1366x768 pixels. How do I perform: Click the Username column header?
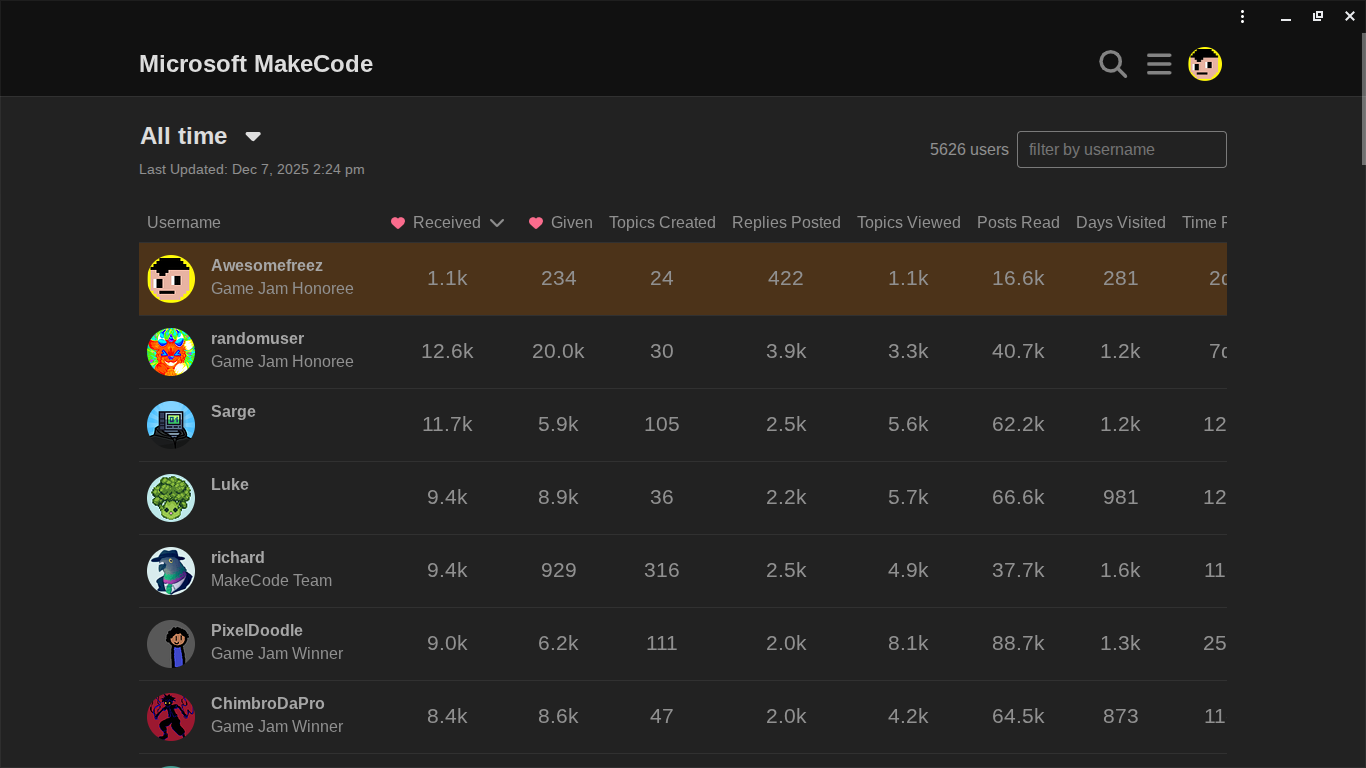[x=184, y=223]
